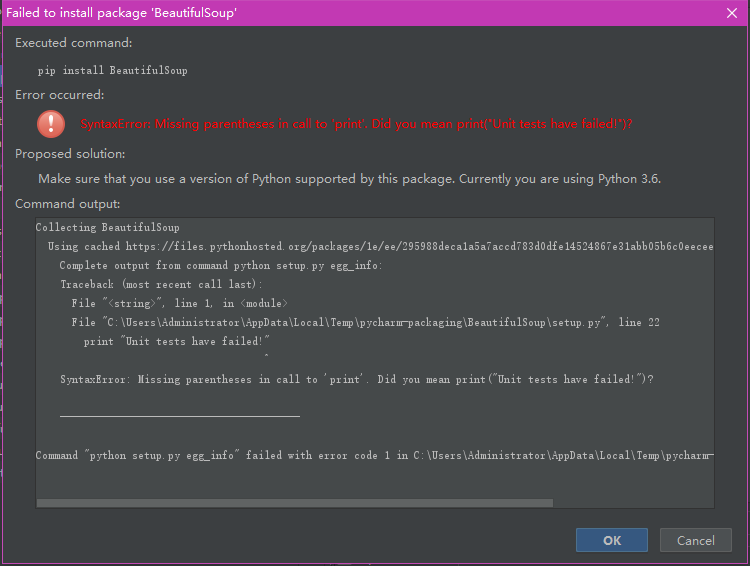The width and height of the screenshot is (750, 566).
Task: Click the OK button
Action: (x=612, y=540)
